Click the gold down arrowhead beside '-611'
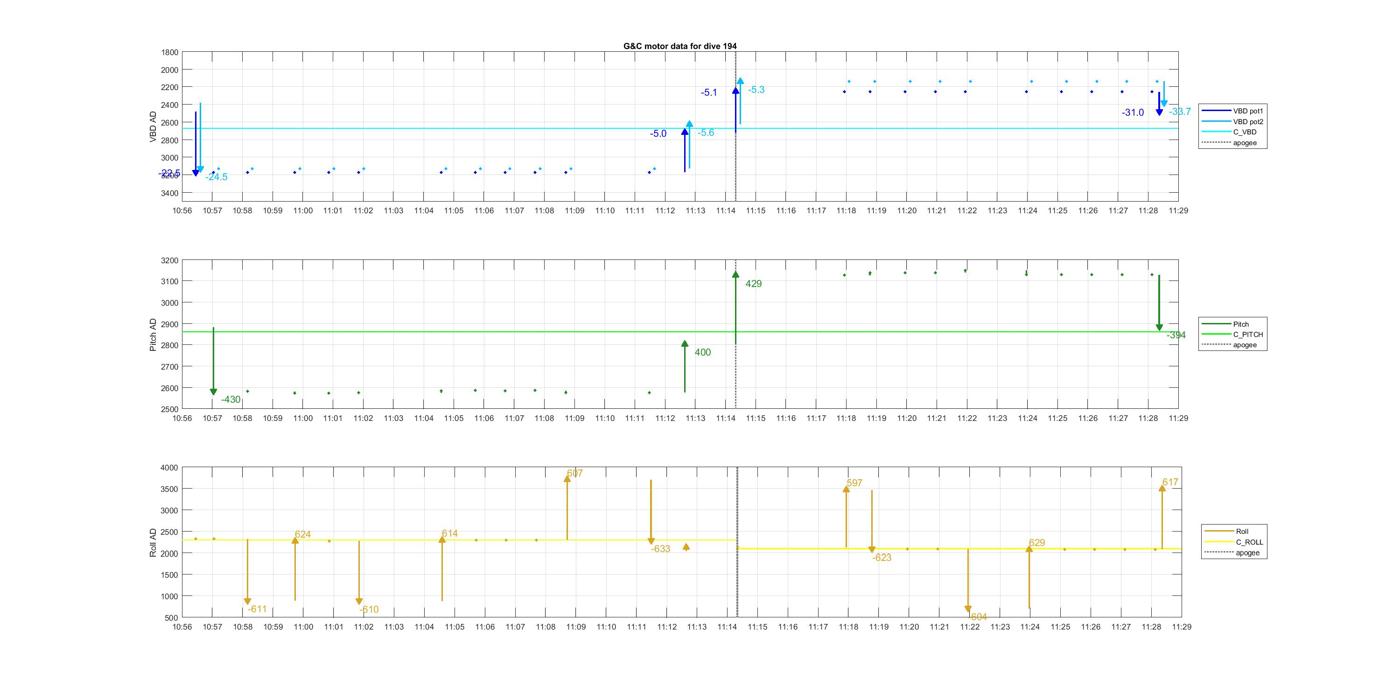The height and width of the screenshot is (693, 1400). 247,602
